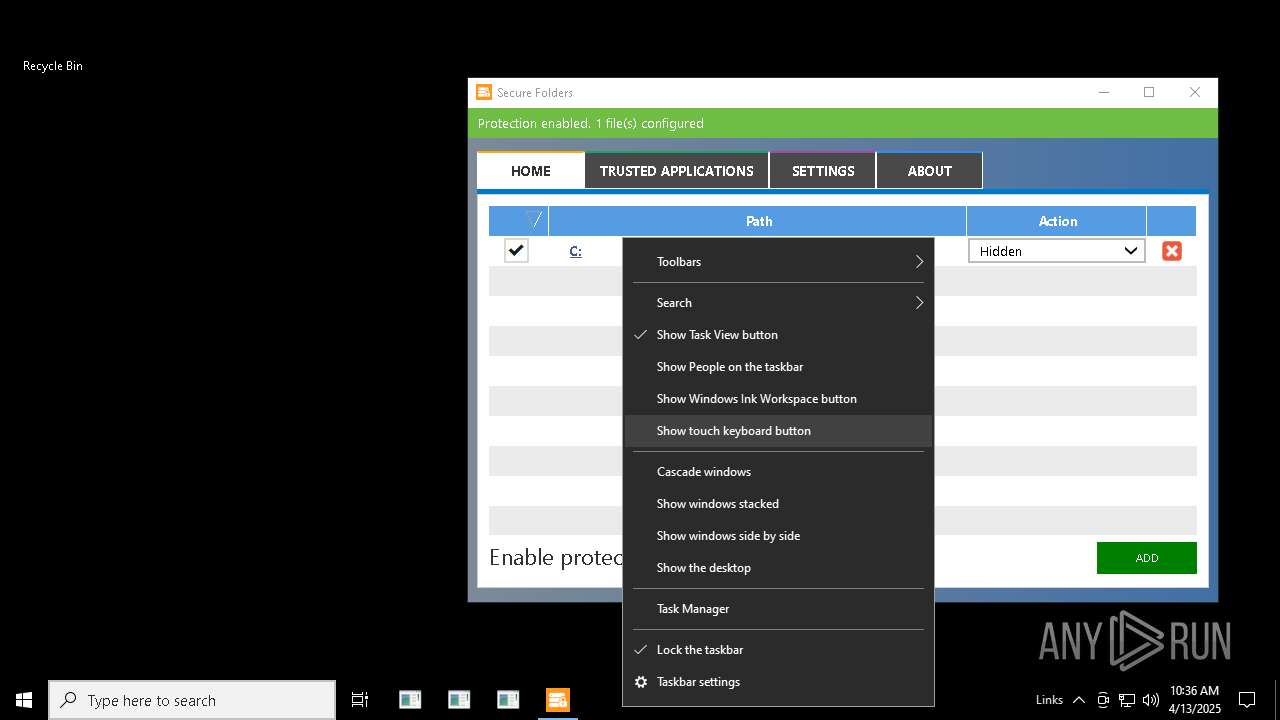Click the Meet Now tray icon
Viewport: 1280px width, 720px height.
coord(1103,700)
